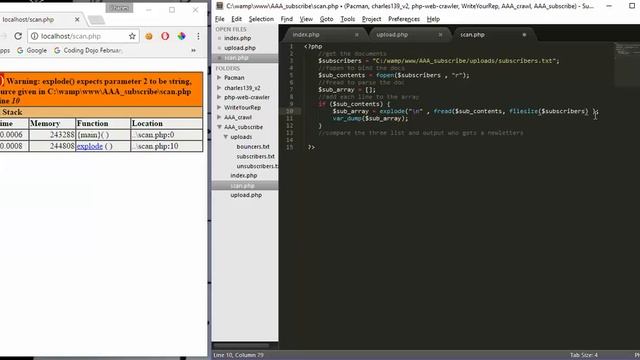
Task: Expand the AAA_crawl folder
Action: (x=219, y=117)
